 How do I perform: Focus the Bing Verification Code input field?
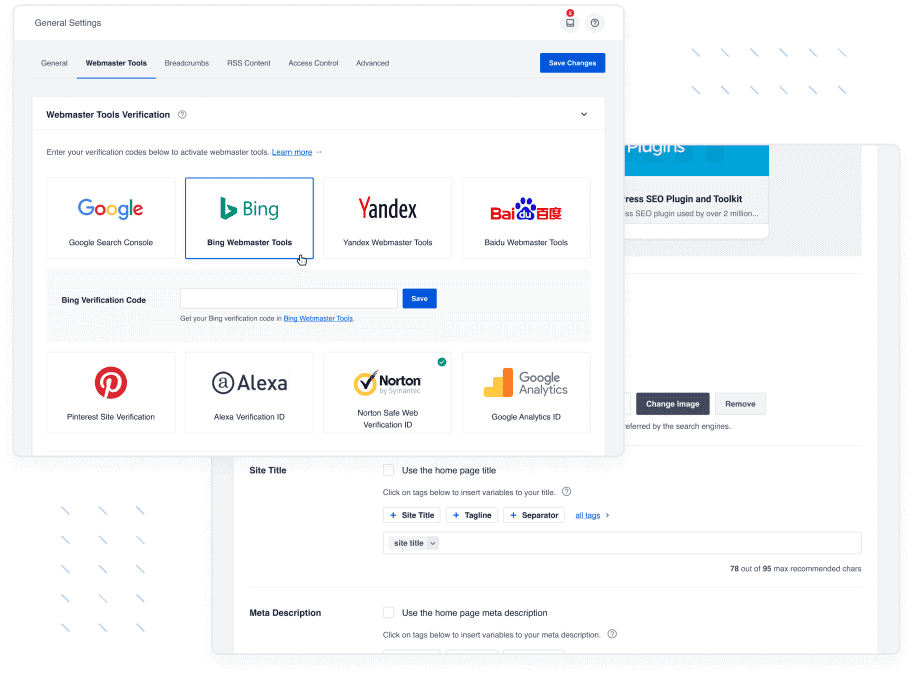(x=289, y=299)
